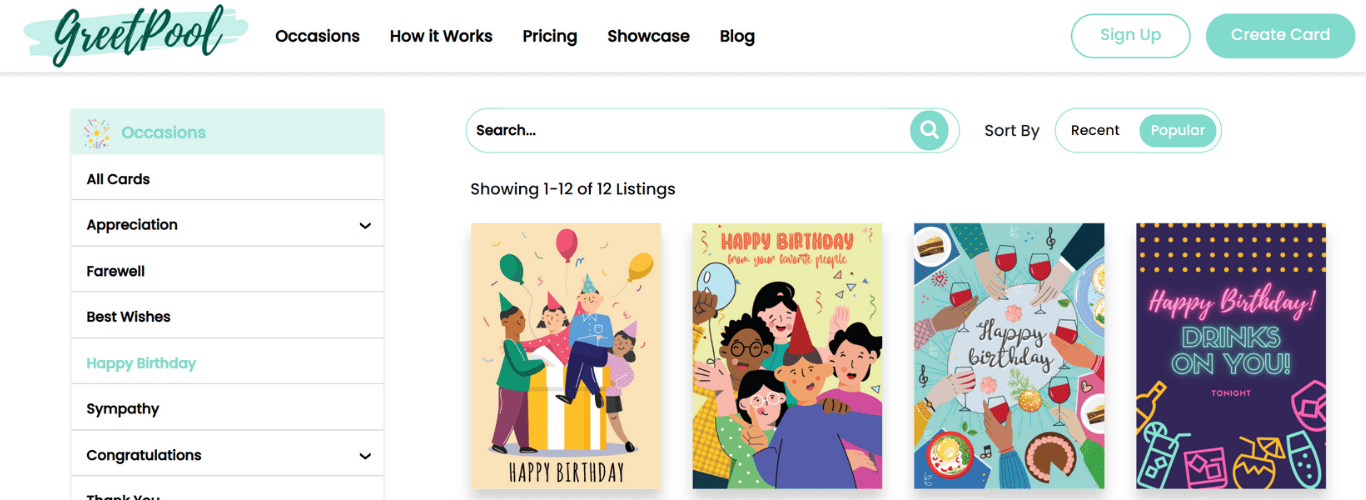
Task: Expand the Congratulations category chevron
Action: tap(365, 456)
